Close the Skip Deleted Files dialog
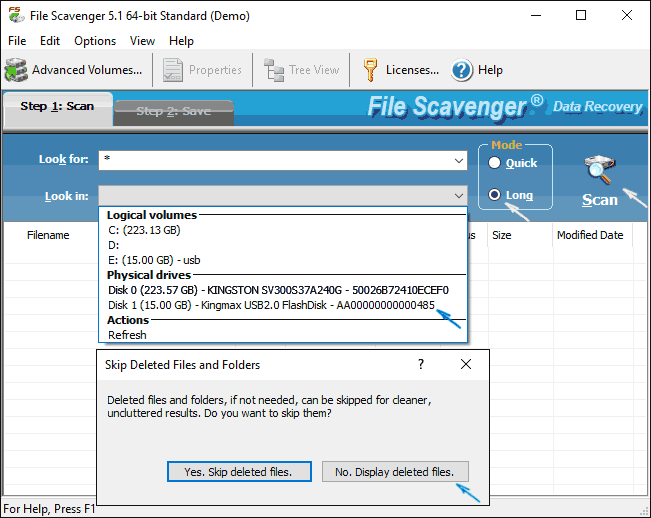Image resolution: width=651 pixels, height=518 pixels. point(466,364)
